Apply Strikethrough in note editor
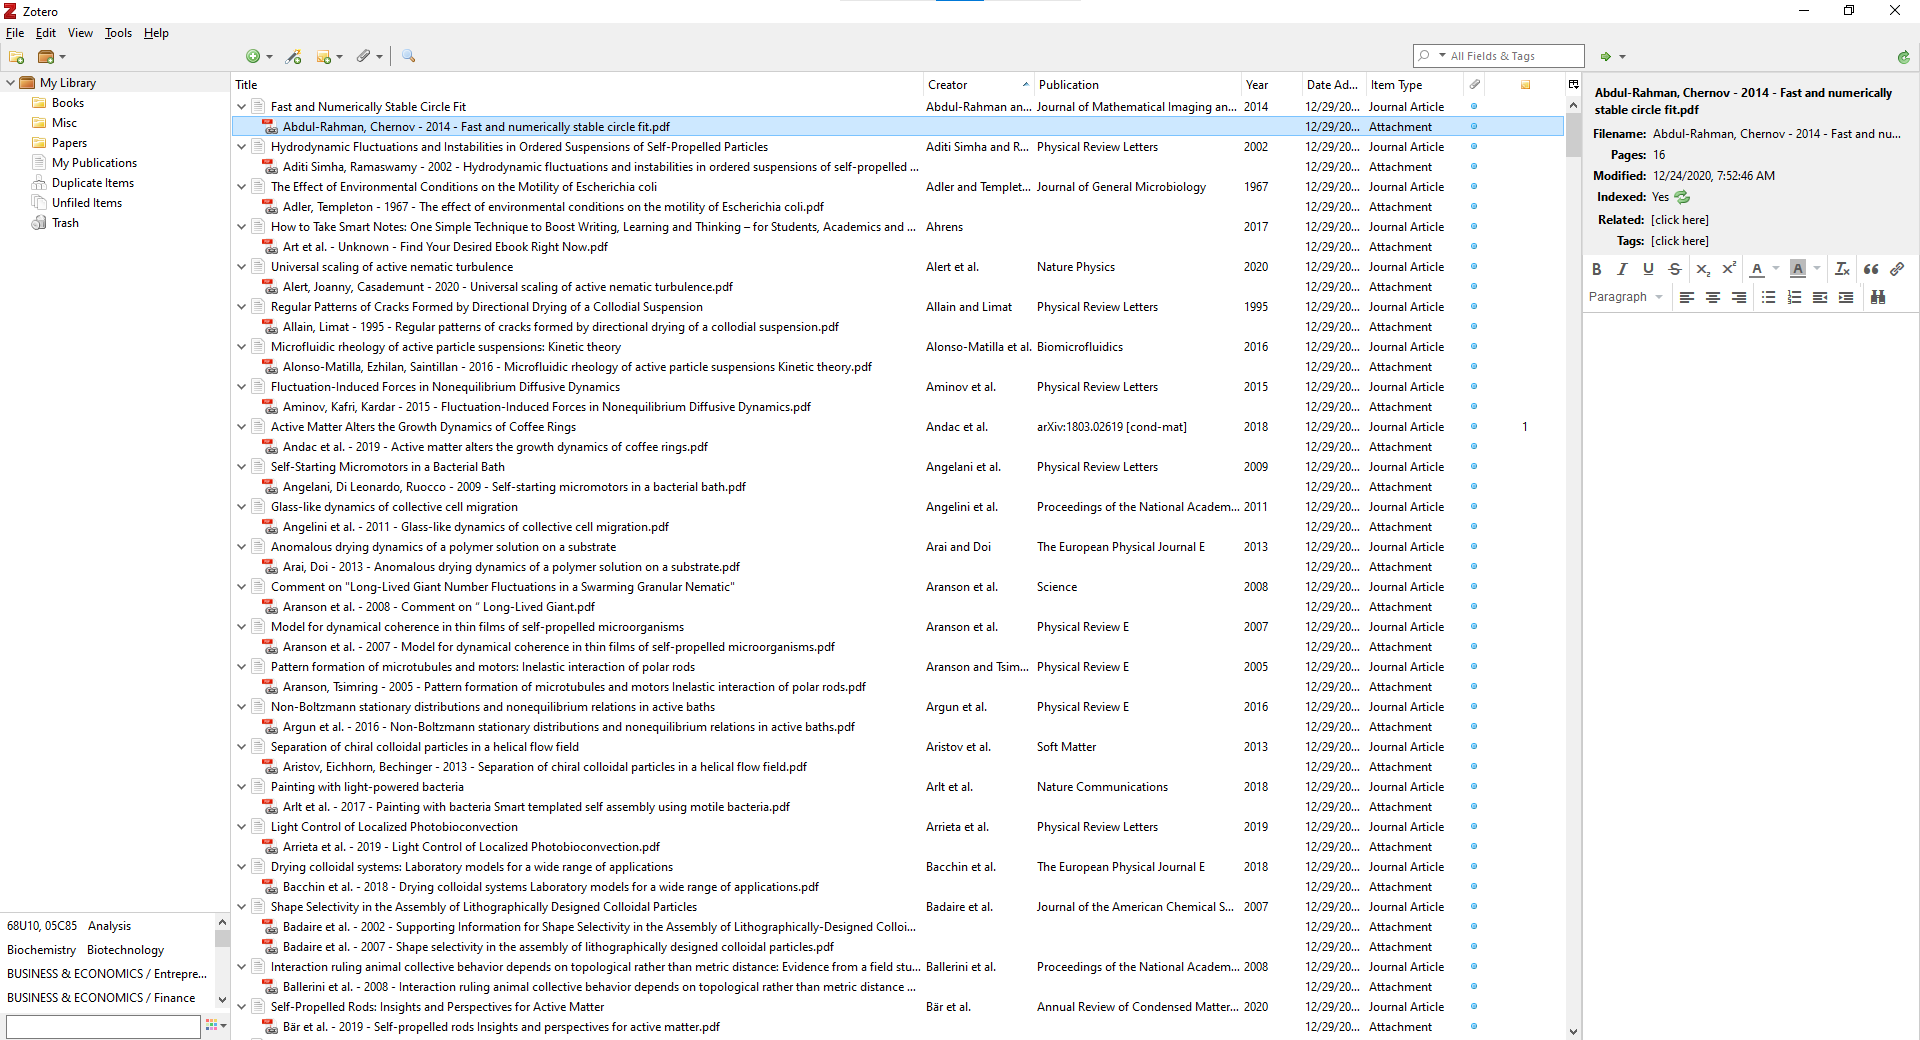The width and height of the screenshot is (1920, 1040). click(1675, 269)
